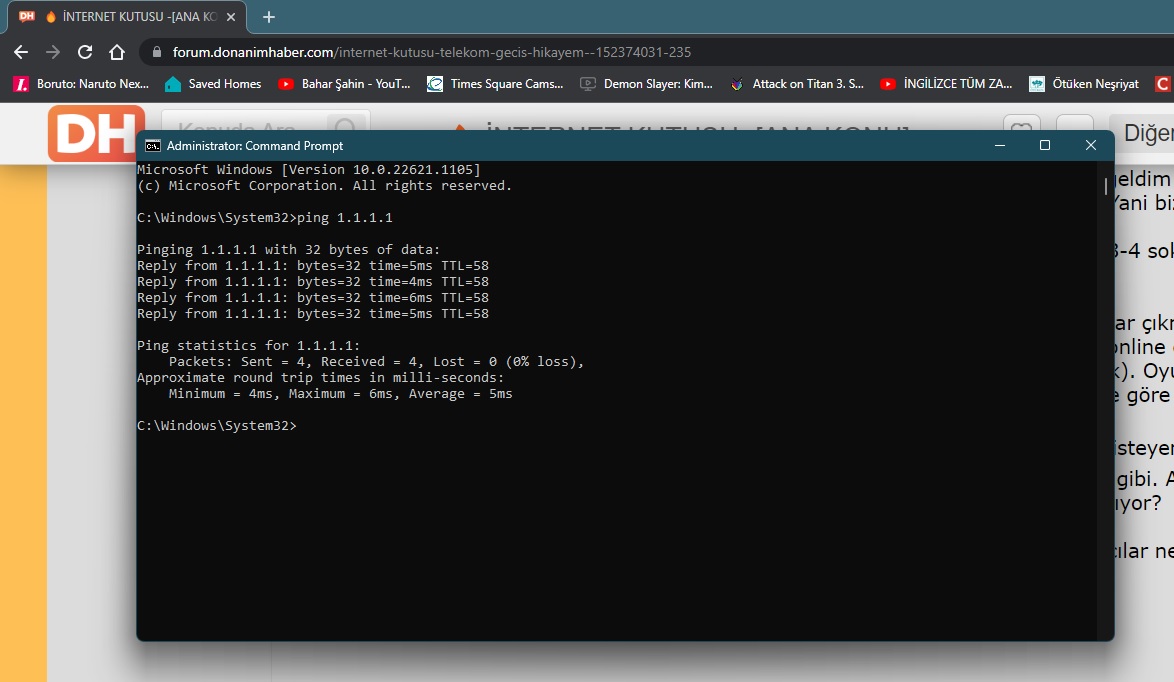This screenshot has width=1174, height=682.
Task: Open Times Square Cams bookmark
Action: point(495,84)
